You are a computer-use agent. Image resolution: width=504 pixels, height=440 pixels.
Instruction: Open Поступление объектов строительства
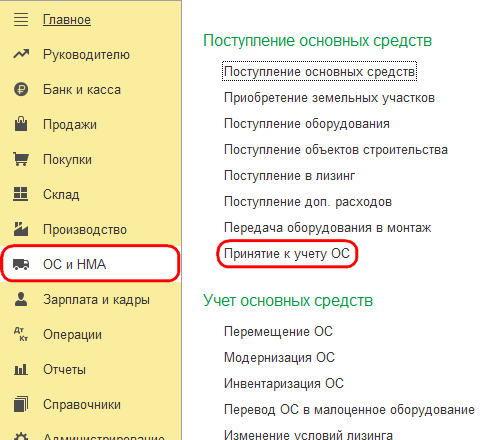336,150
